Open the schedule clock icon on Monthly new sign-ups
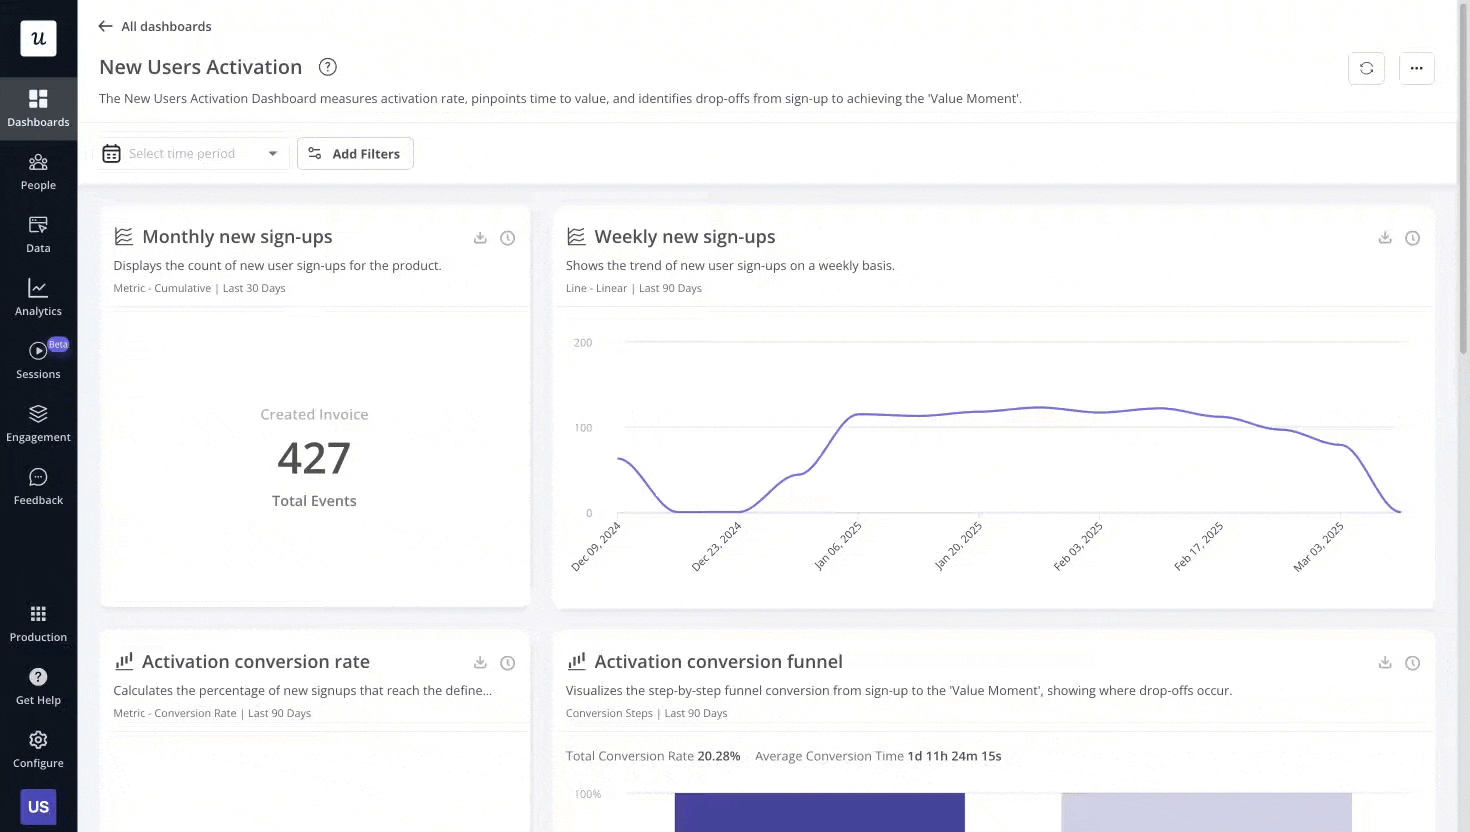The height and width of the screenshot is (832, 1470). click(507, 238)
